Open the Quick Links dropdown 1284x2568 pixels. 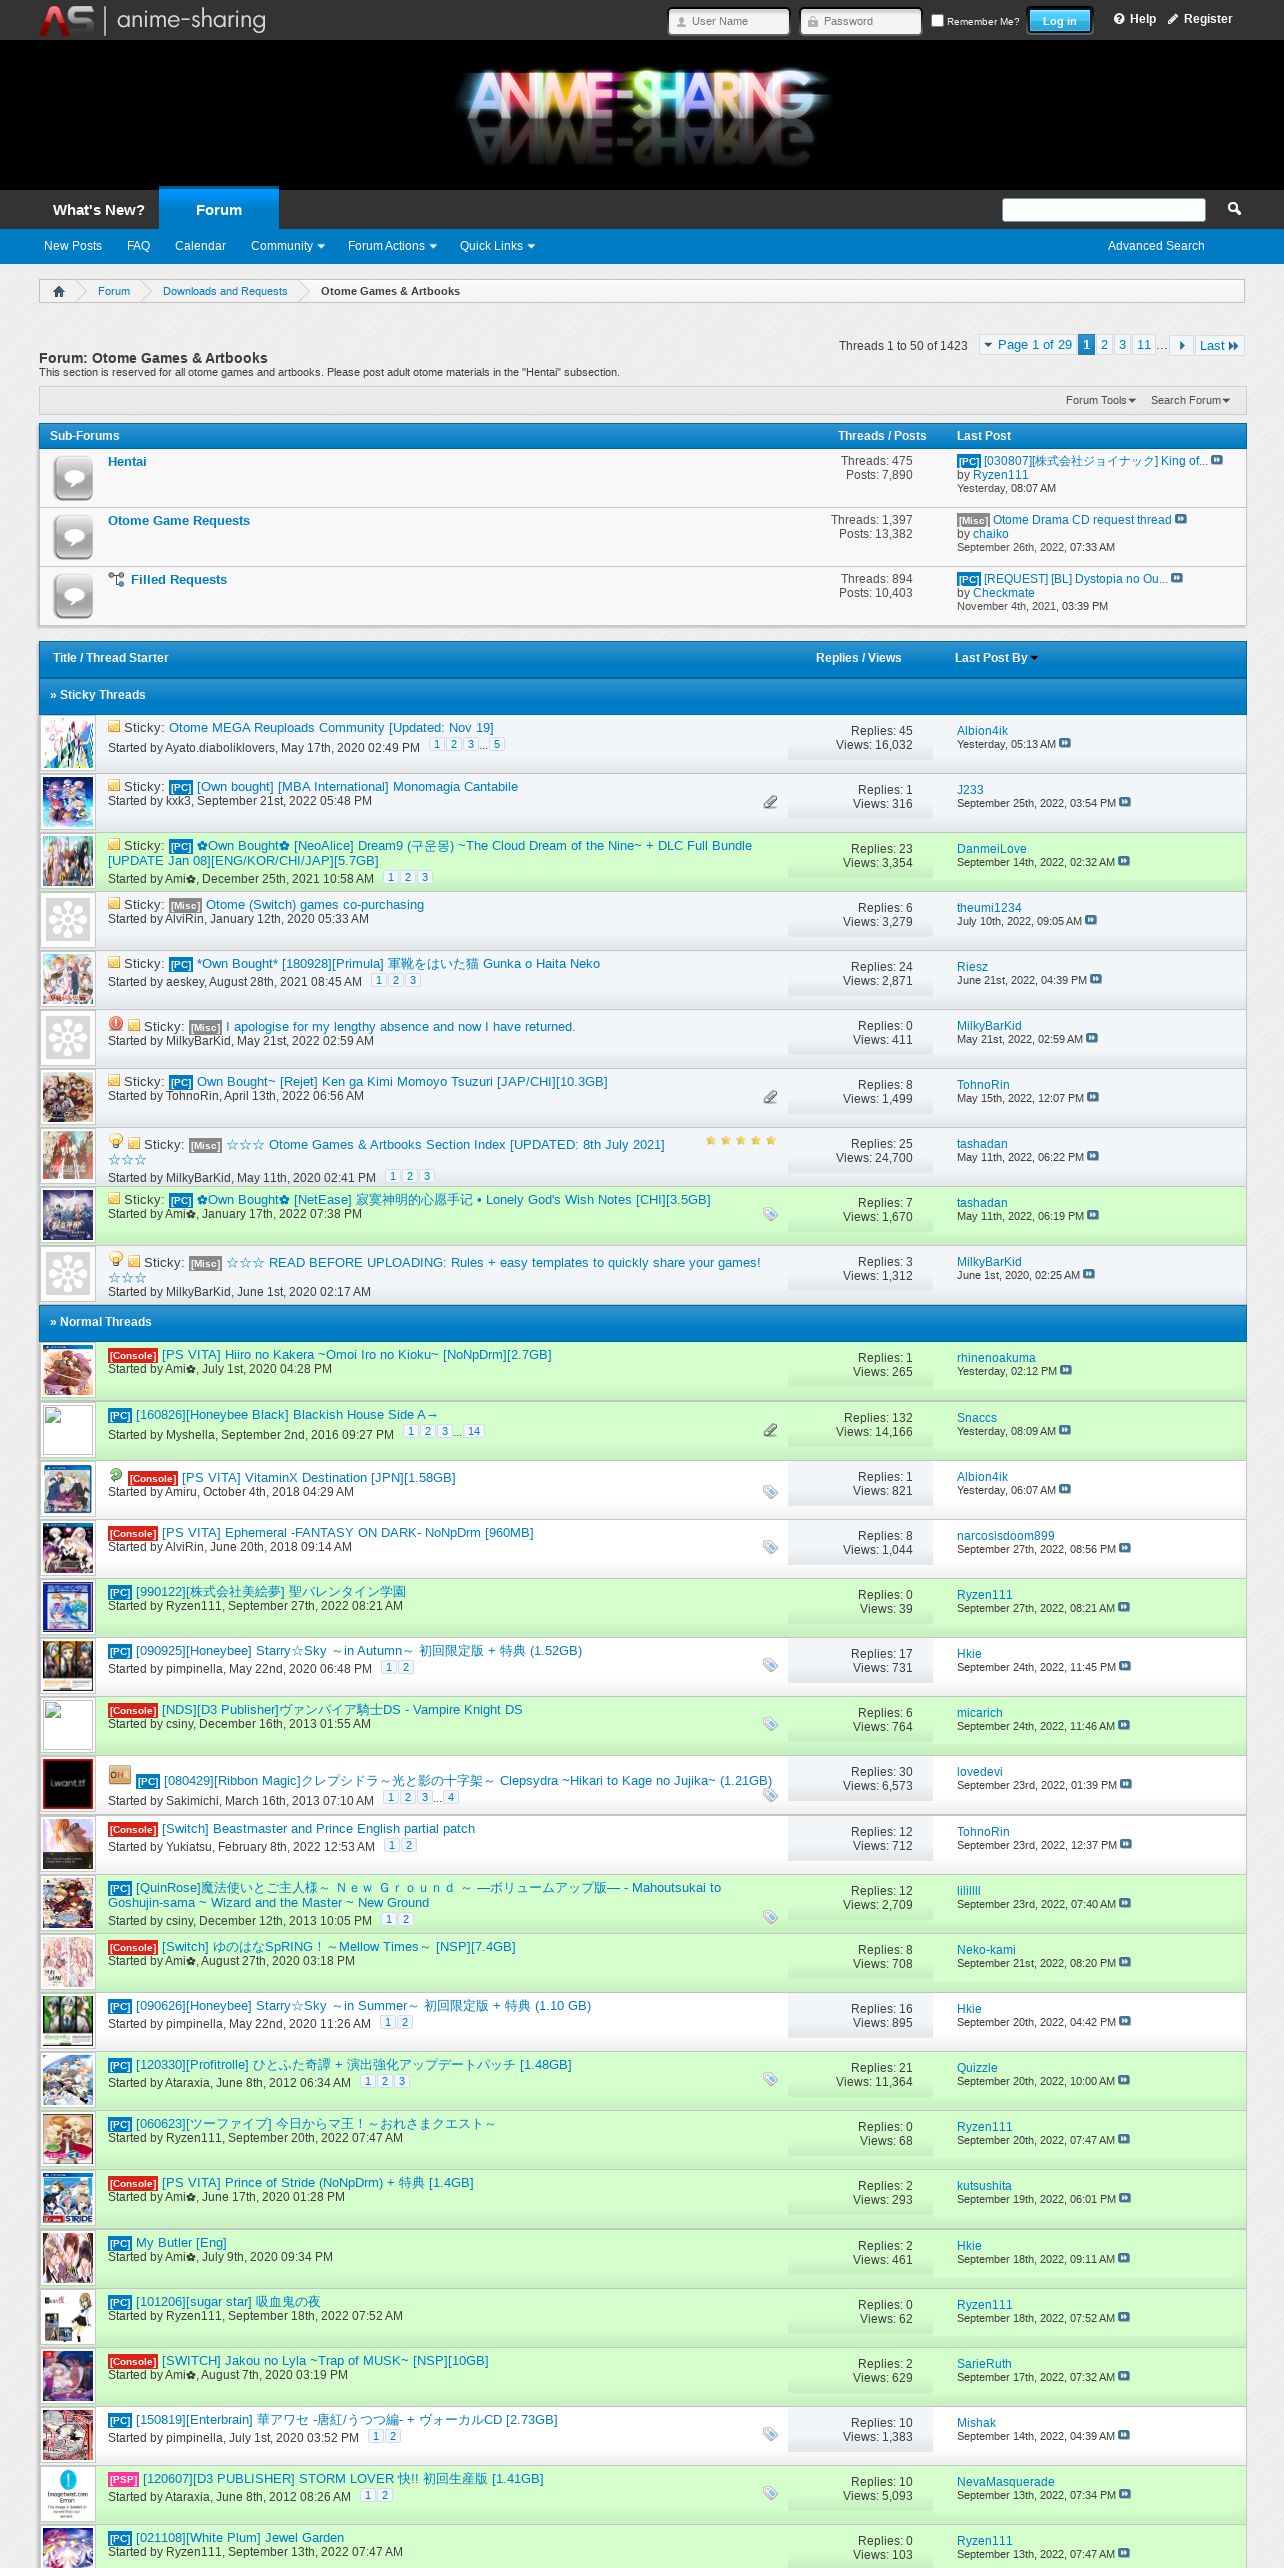click(497, 246)
